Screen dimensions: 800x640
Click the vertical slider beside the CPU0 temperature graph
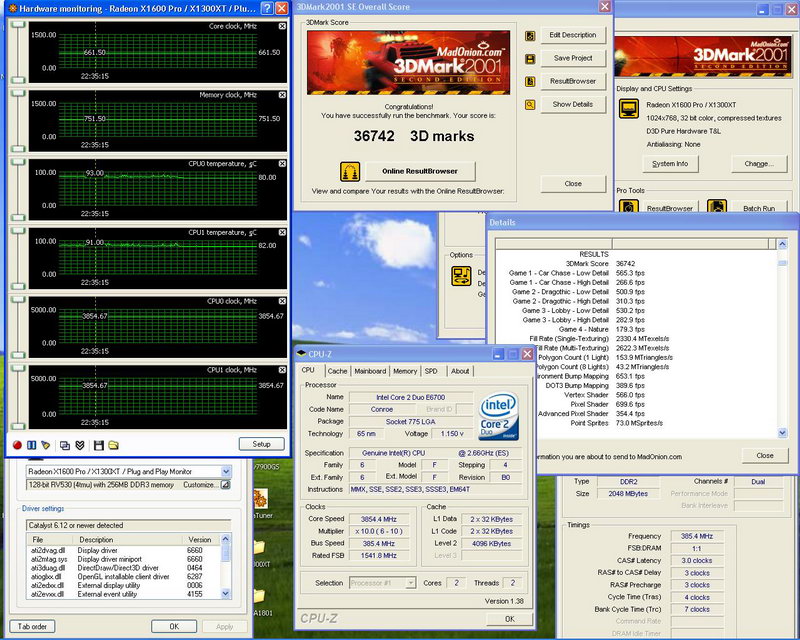pyautogui.click(x=18, y=189)
